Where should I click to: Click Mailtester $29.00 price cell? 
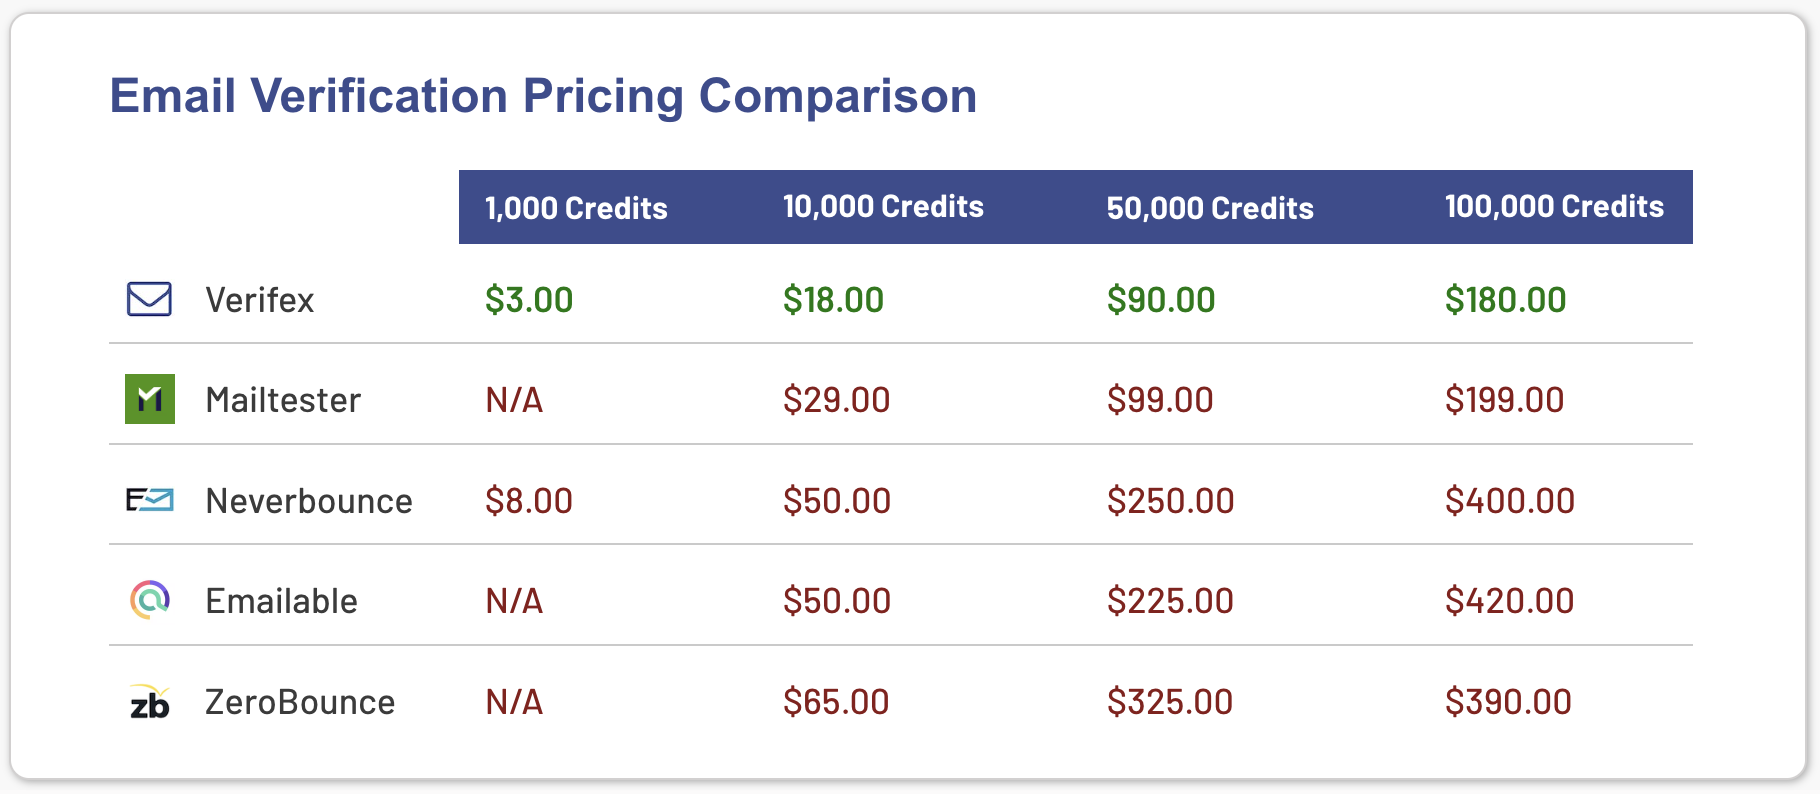pyautogui.click(x=836, y=400)
